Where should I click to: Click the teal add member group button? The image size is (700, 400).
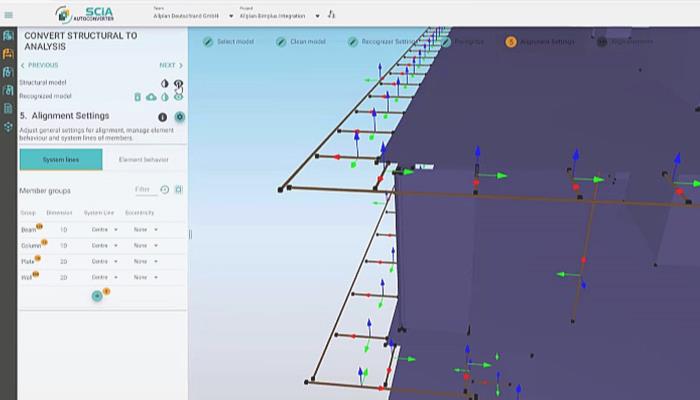[x=97, y=295]
